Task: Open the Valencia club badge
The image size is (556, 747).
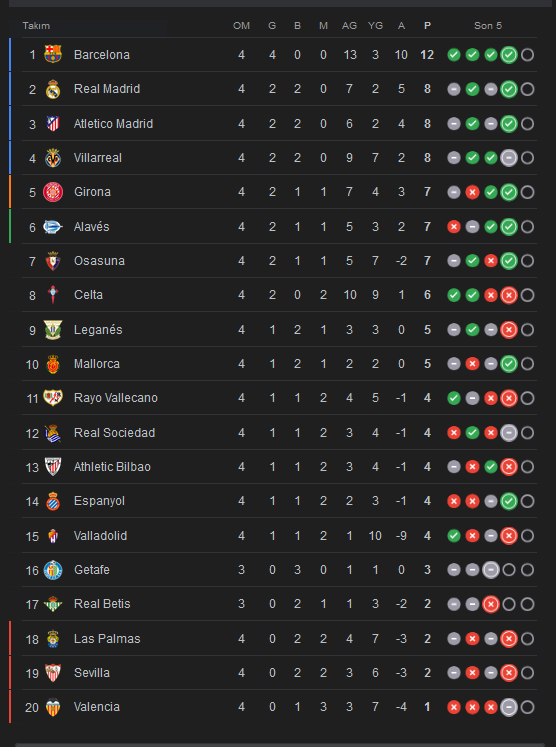Action: click(x=53, y=707)
